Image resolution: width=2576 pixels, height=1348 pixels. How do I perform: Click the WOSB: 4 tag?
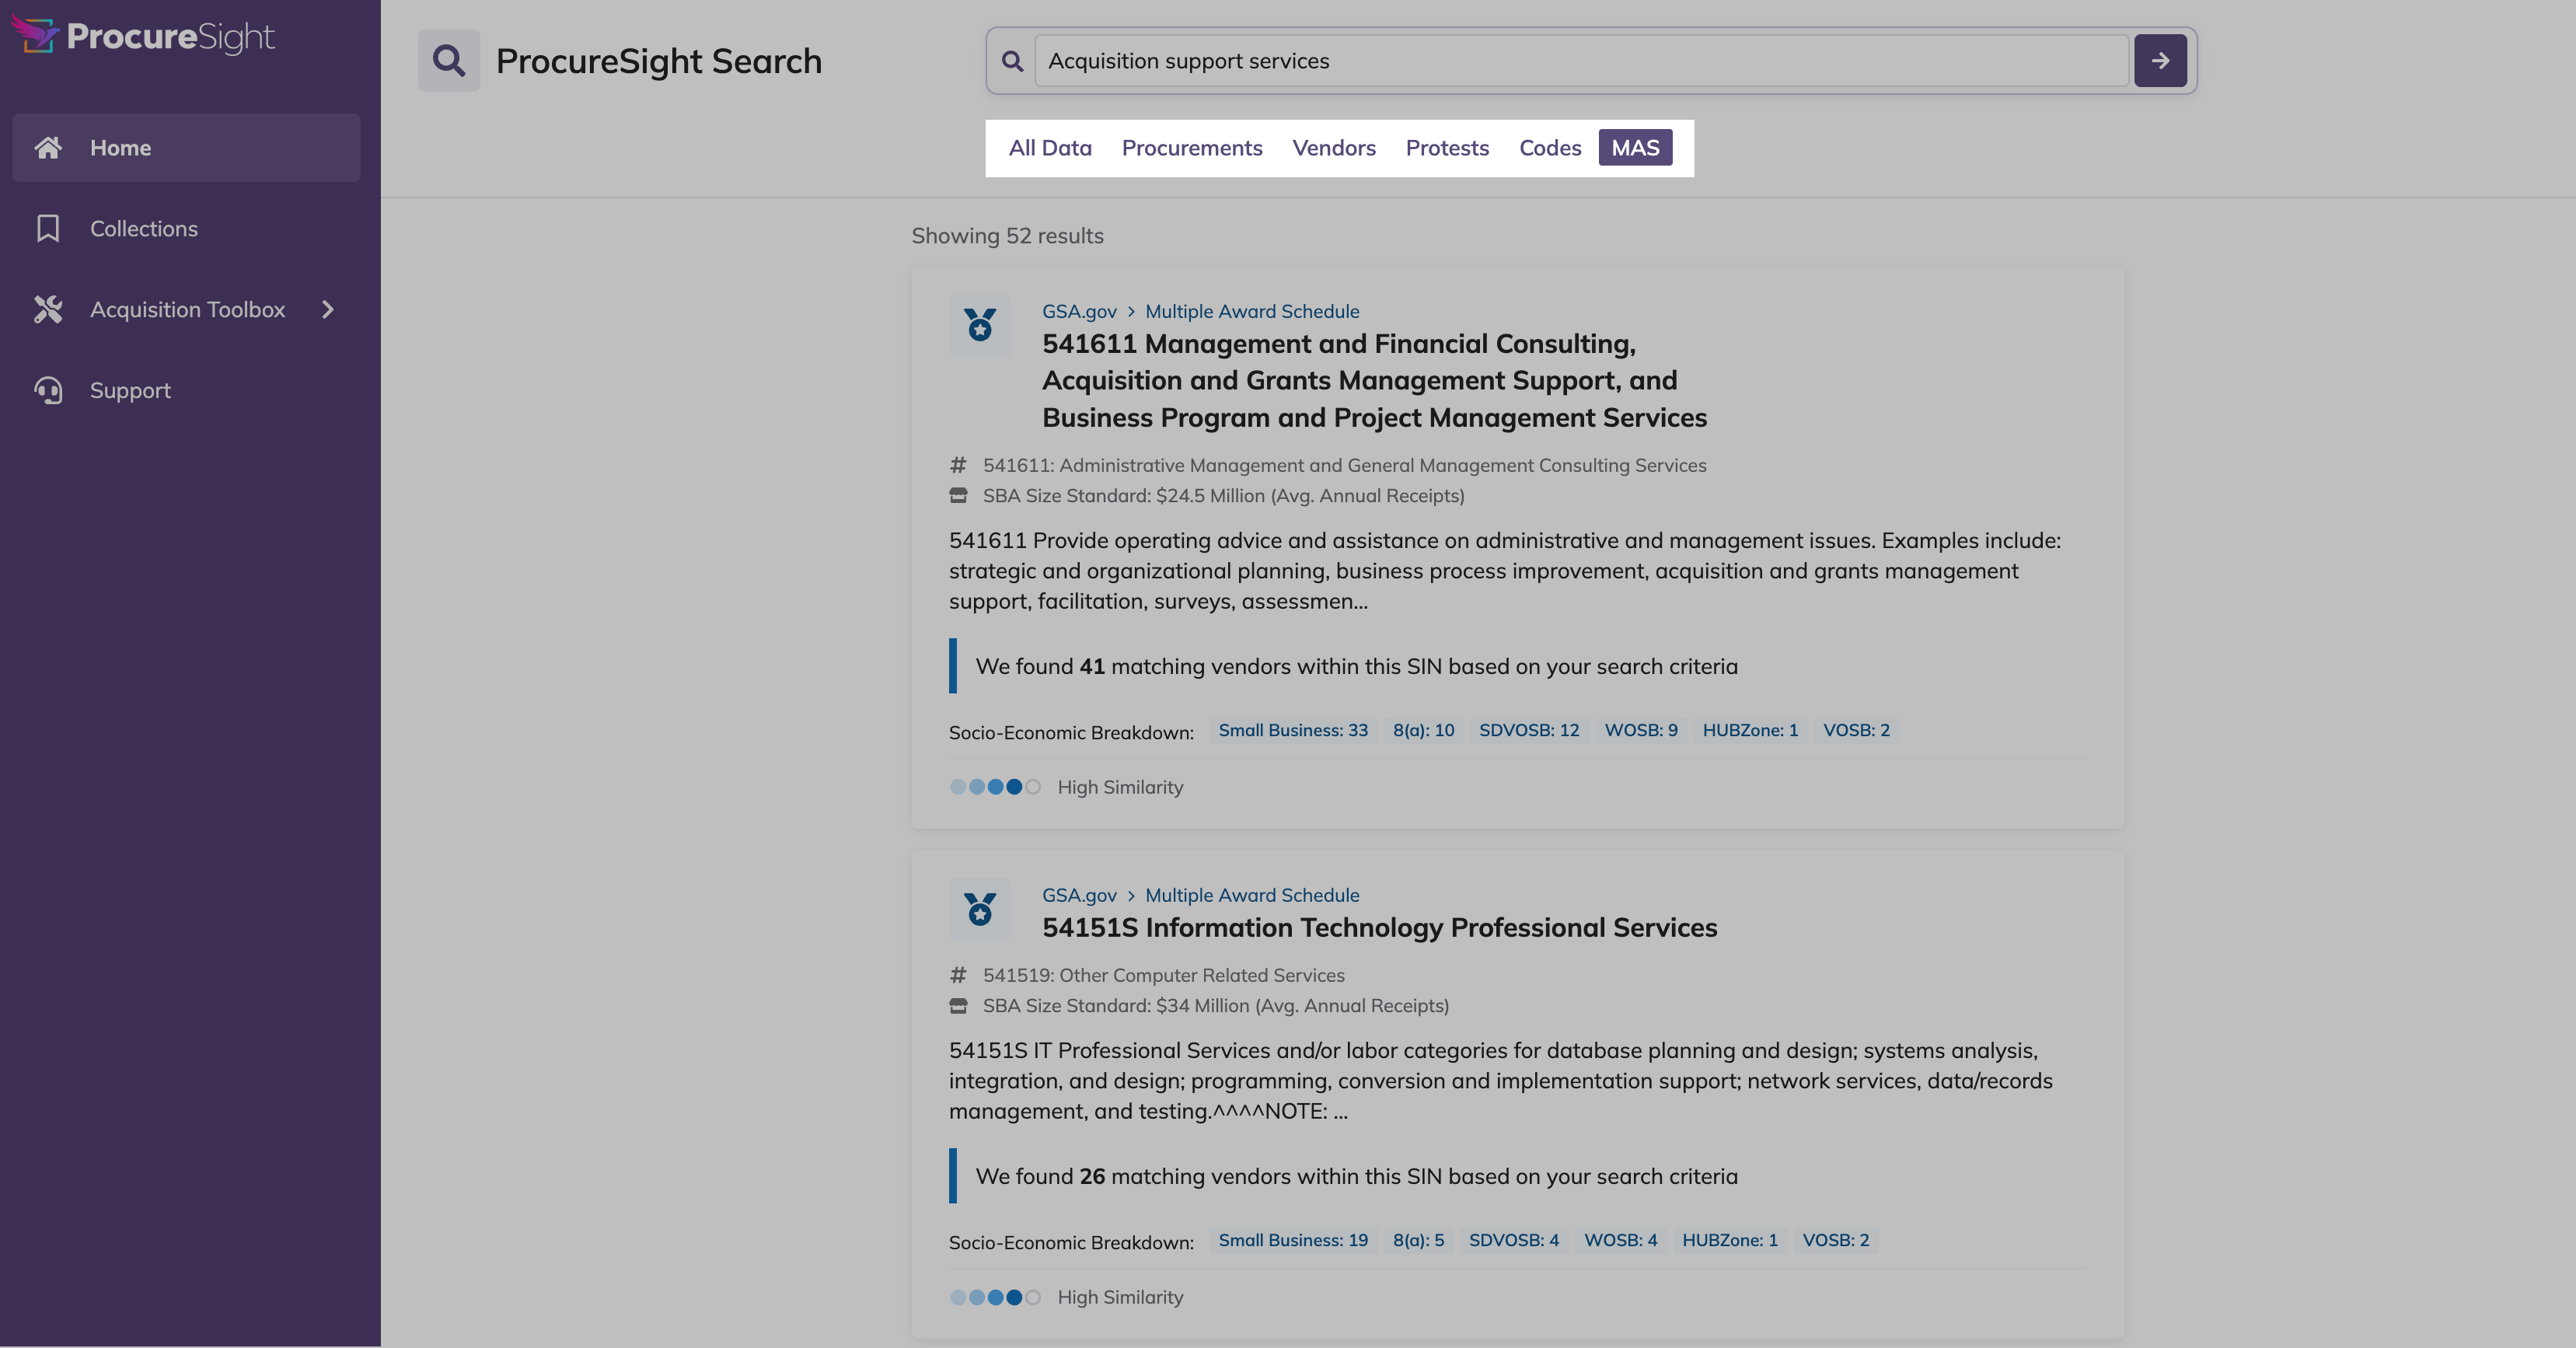[1620, 1241]
